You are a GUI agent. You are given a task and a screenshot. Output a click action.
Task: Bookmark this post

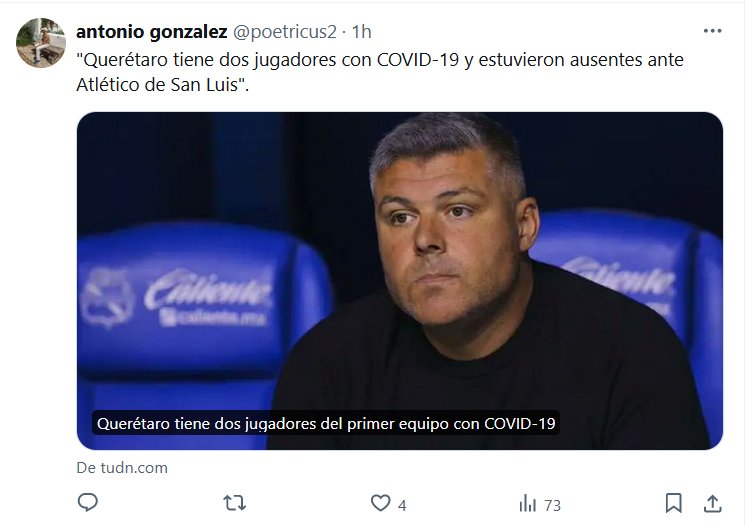(674, 503)
